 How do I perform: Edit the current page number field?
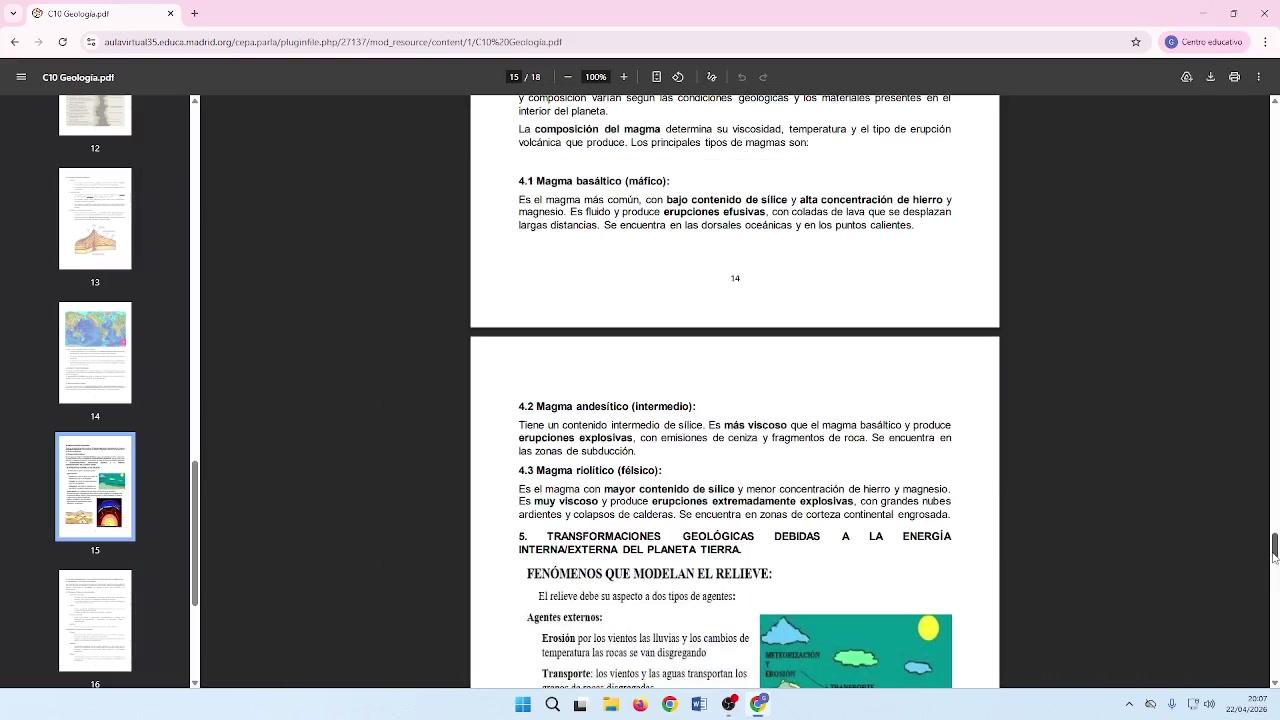[x=514, y=77]
